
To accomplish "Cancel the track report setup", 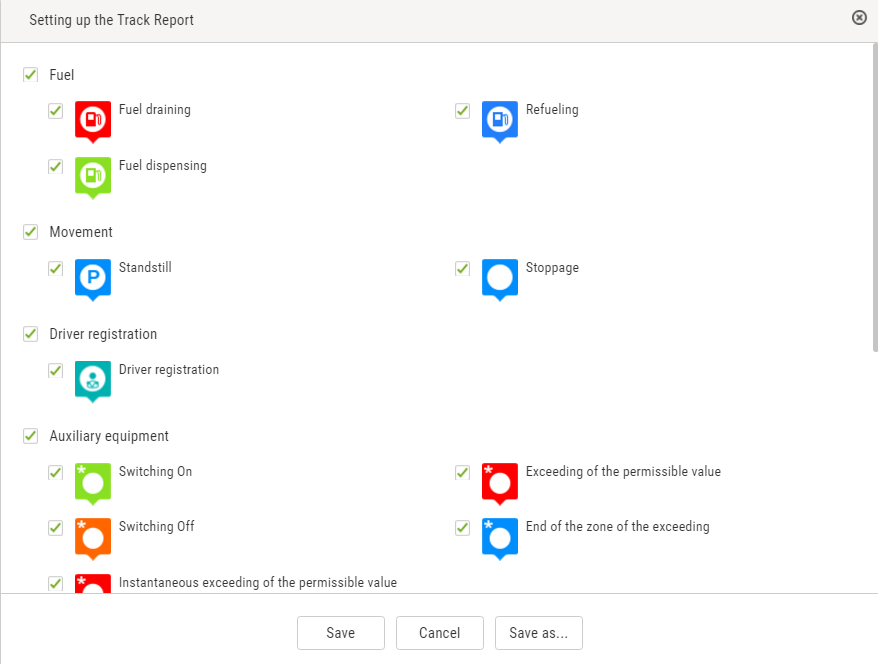I will point(440,633).
